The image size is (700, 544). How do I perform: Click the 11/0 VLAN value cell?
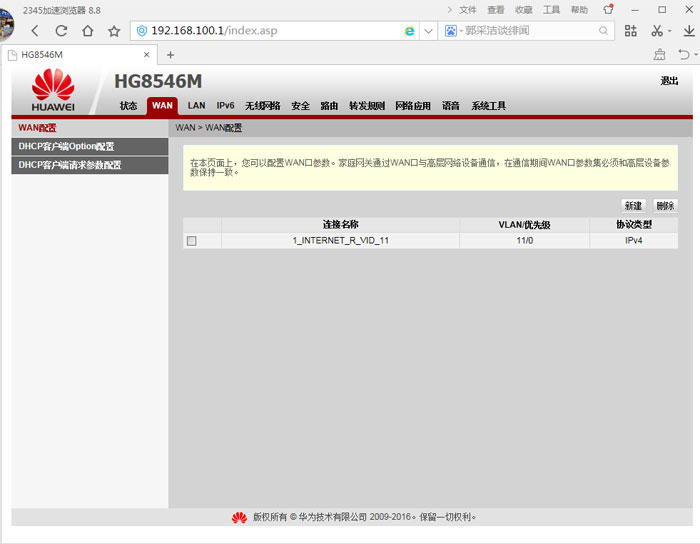tap(525, 241)
